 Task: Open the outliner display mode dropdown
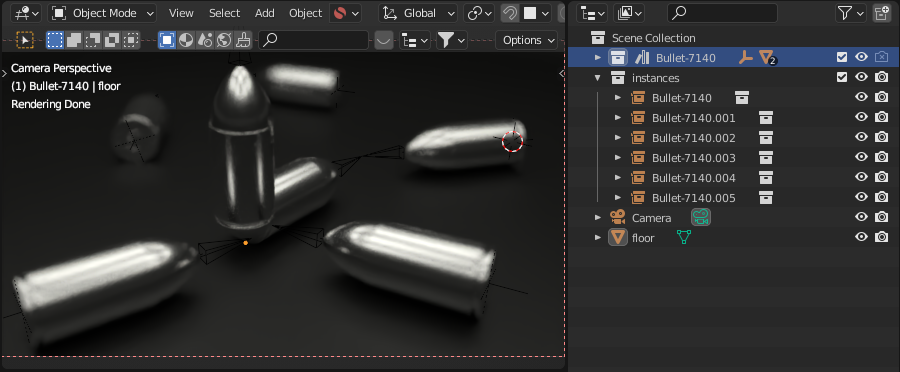pyautogui.click(x=592, y=13)
